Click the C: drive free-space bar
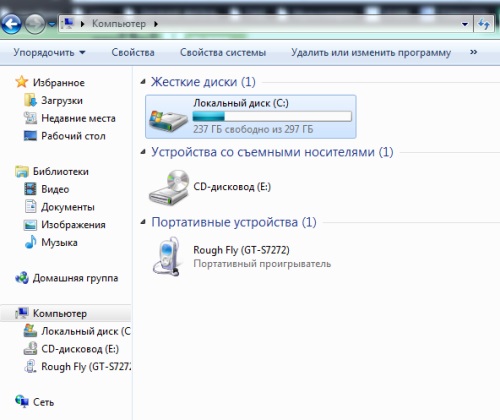The height and width of the screenshot is (420, 500). 272,116
